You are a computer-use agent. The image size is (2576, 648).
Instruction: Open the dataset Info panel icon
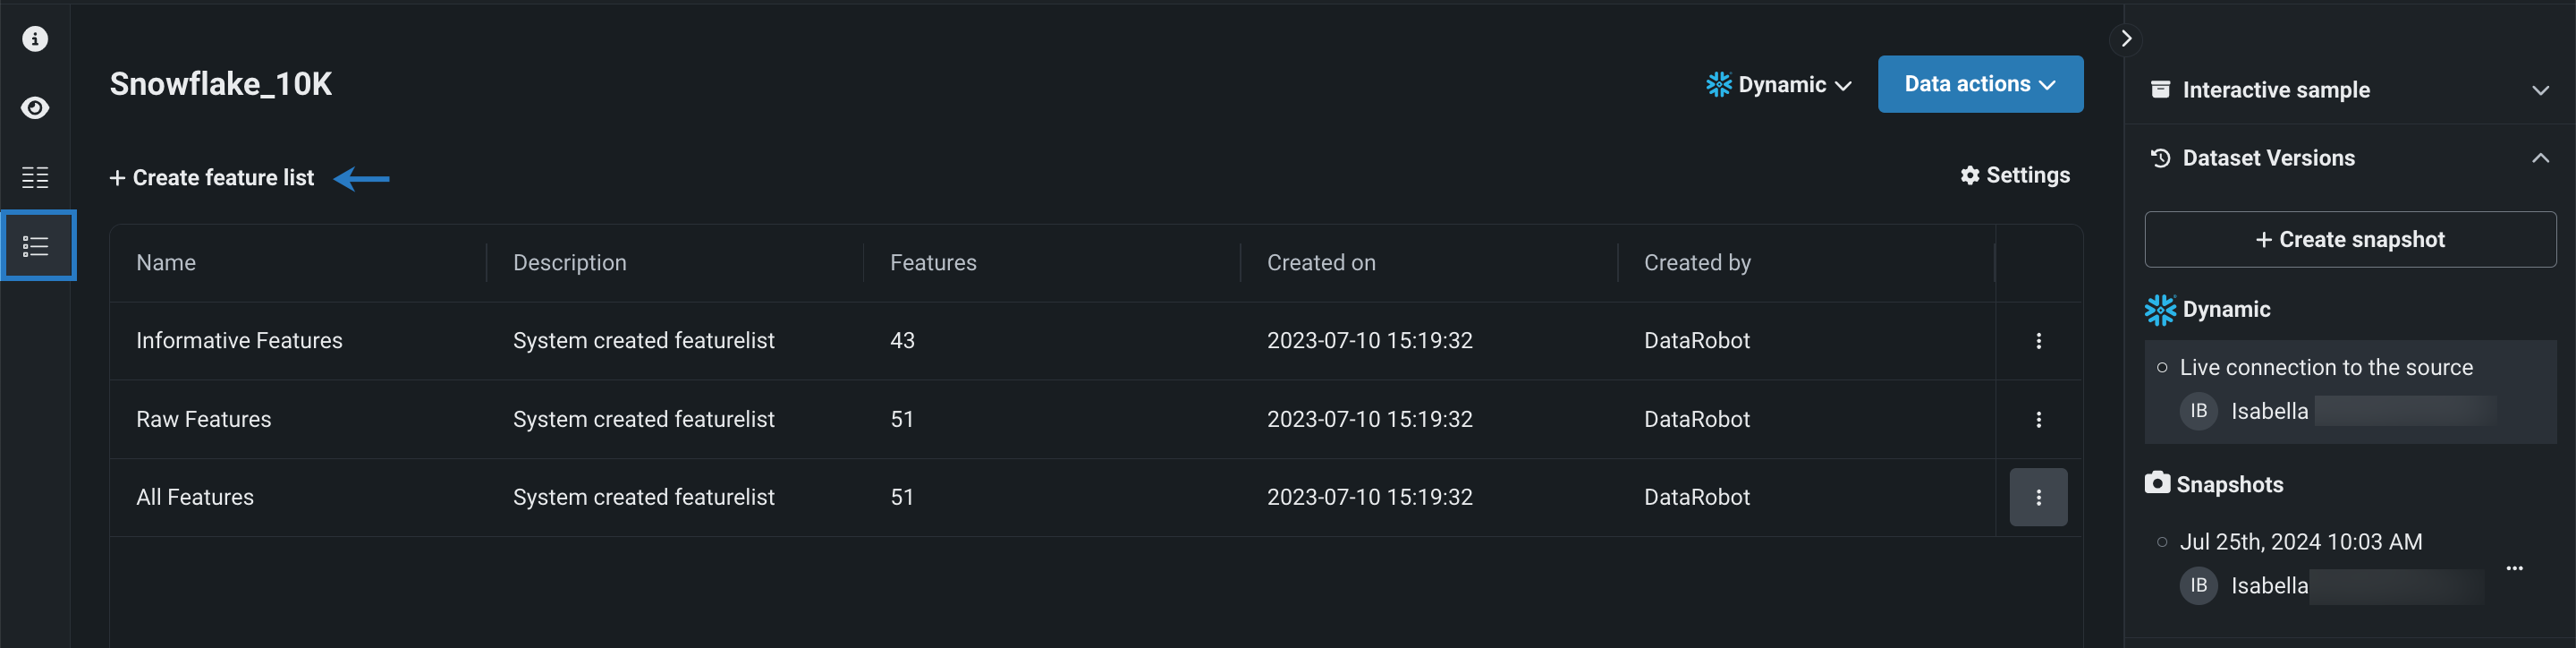[36, 38]
